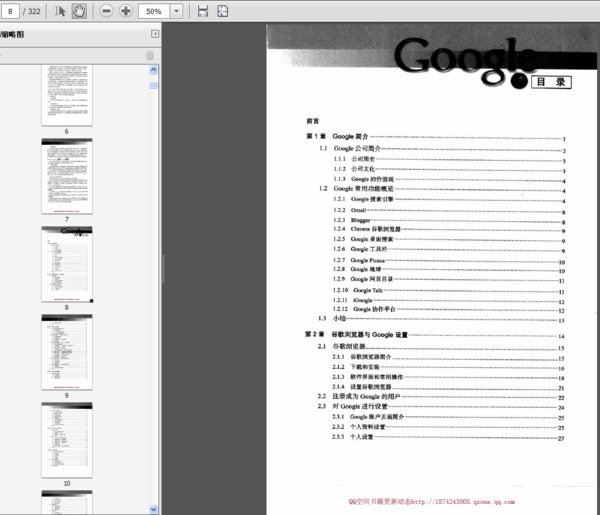This screenshot has height=515, width=600.
Task: Choose the Select tool arrow icon
Action: [x=60, y=11]
